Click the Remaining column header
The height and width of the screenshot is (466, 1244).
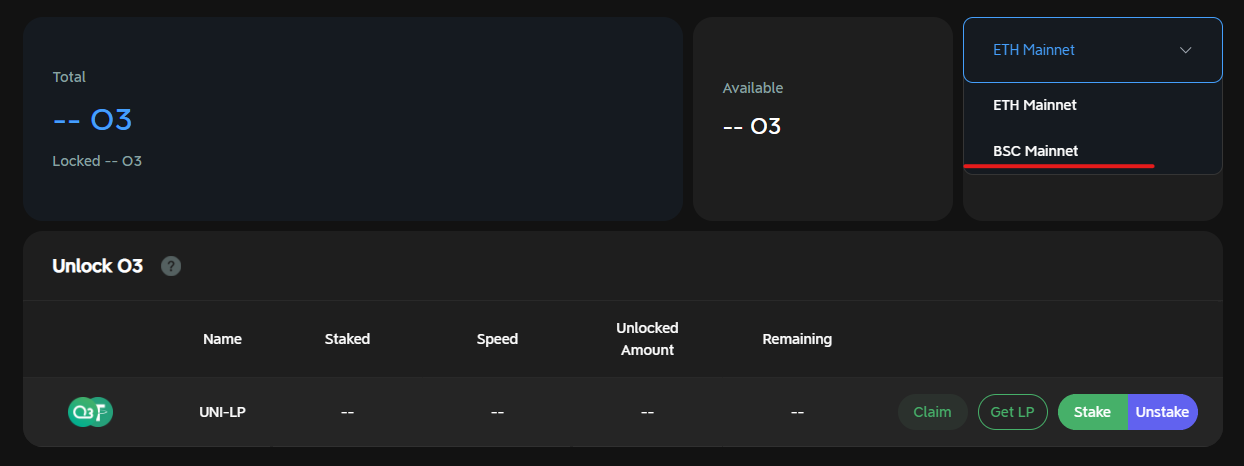(797, 339)
